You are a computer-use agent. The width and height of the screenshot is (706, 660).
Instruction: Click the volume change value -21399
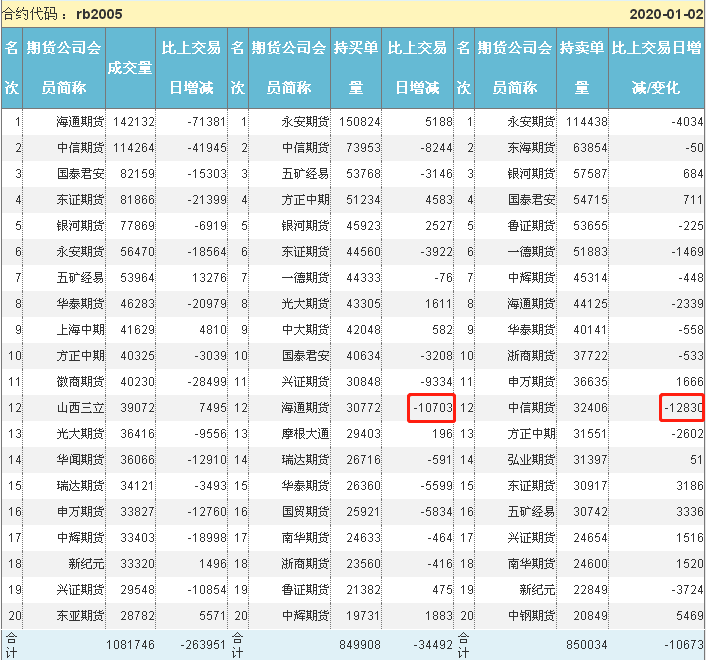click(207, 200)
